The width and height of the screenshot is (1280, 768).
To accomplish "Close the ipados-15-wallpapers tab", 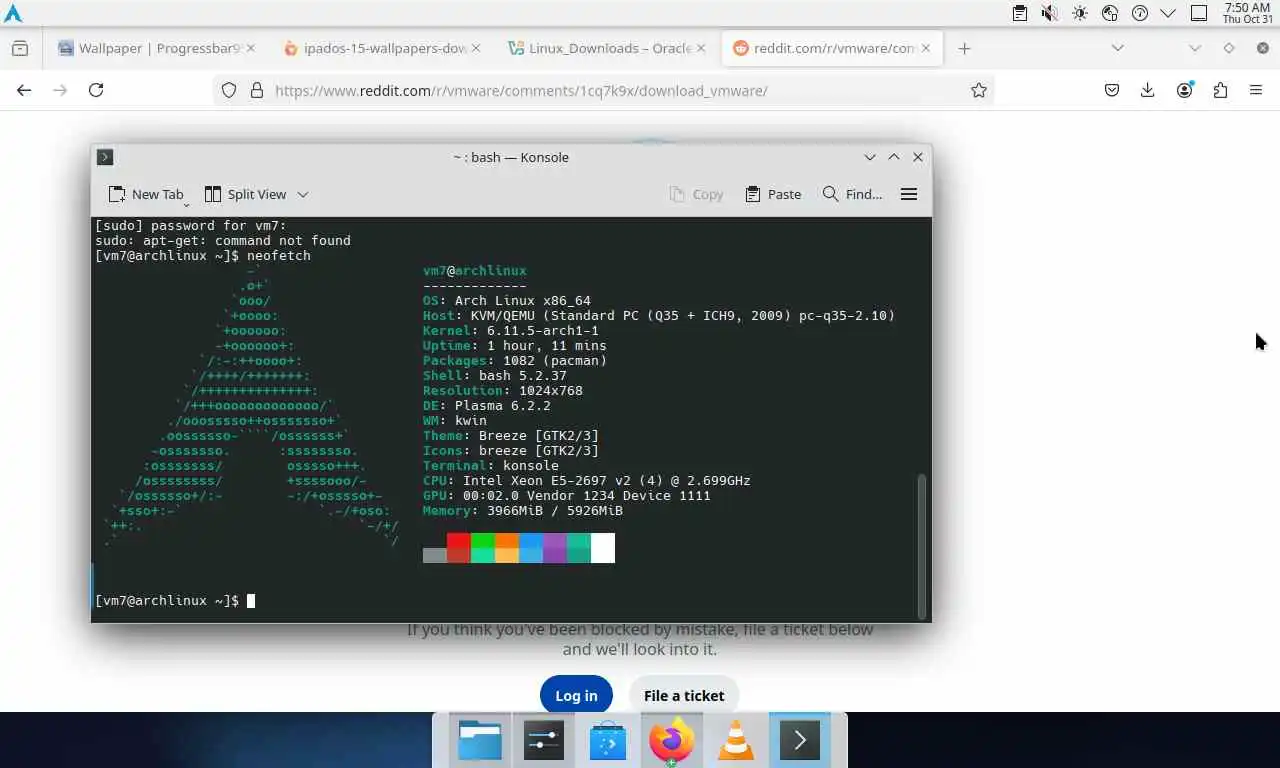I will (x=475, y=48).
